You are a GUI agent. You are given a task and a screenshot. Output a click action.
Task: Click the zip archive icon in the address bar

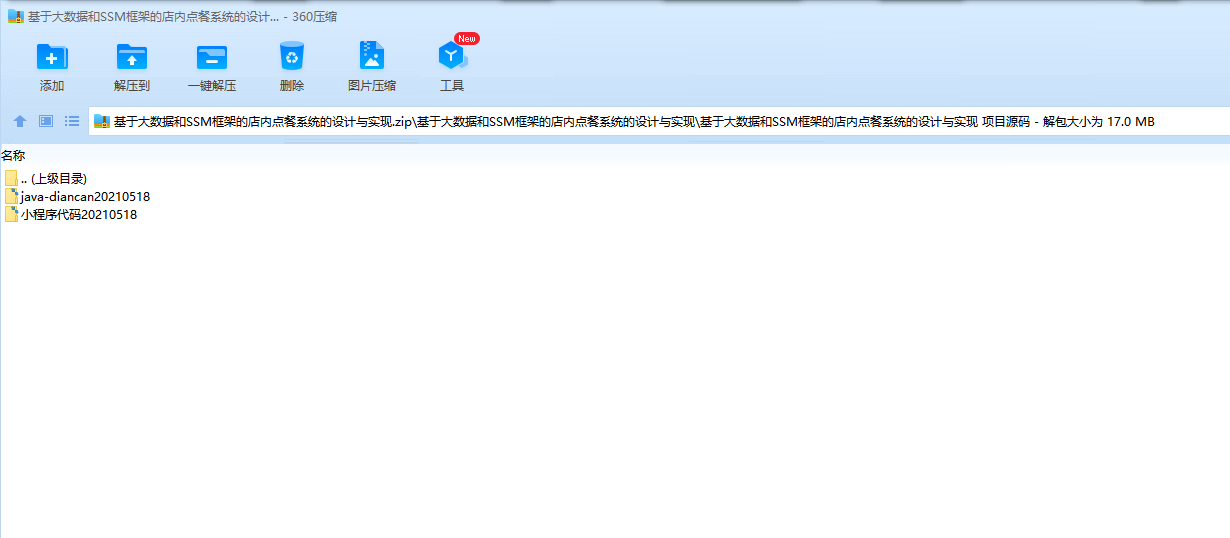pos(101,122)
